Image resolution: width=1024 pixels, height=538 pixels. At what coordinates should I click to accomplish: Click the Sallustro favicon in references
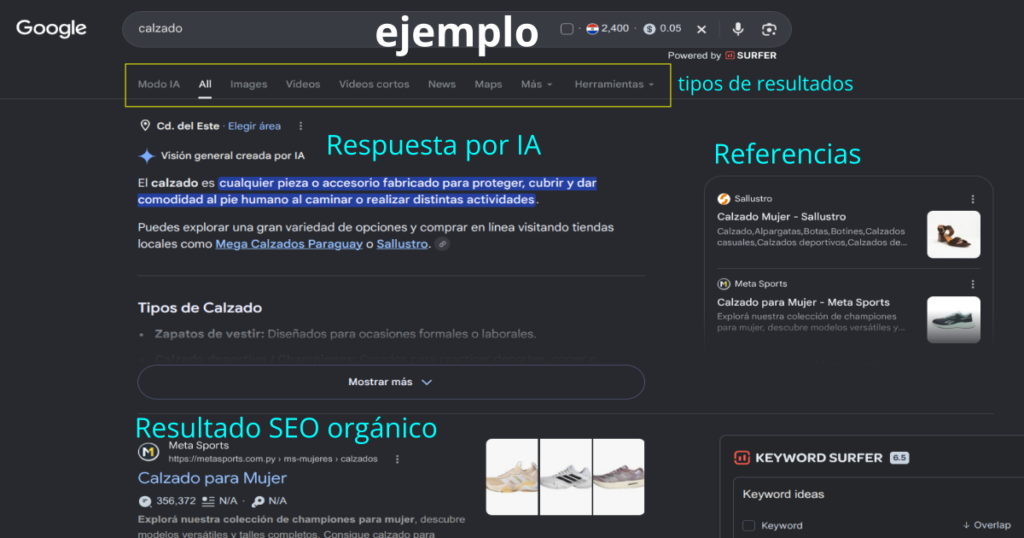pyautogui.click(x=724, y=199)
